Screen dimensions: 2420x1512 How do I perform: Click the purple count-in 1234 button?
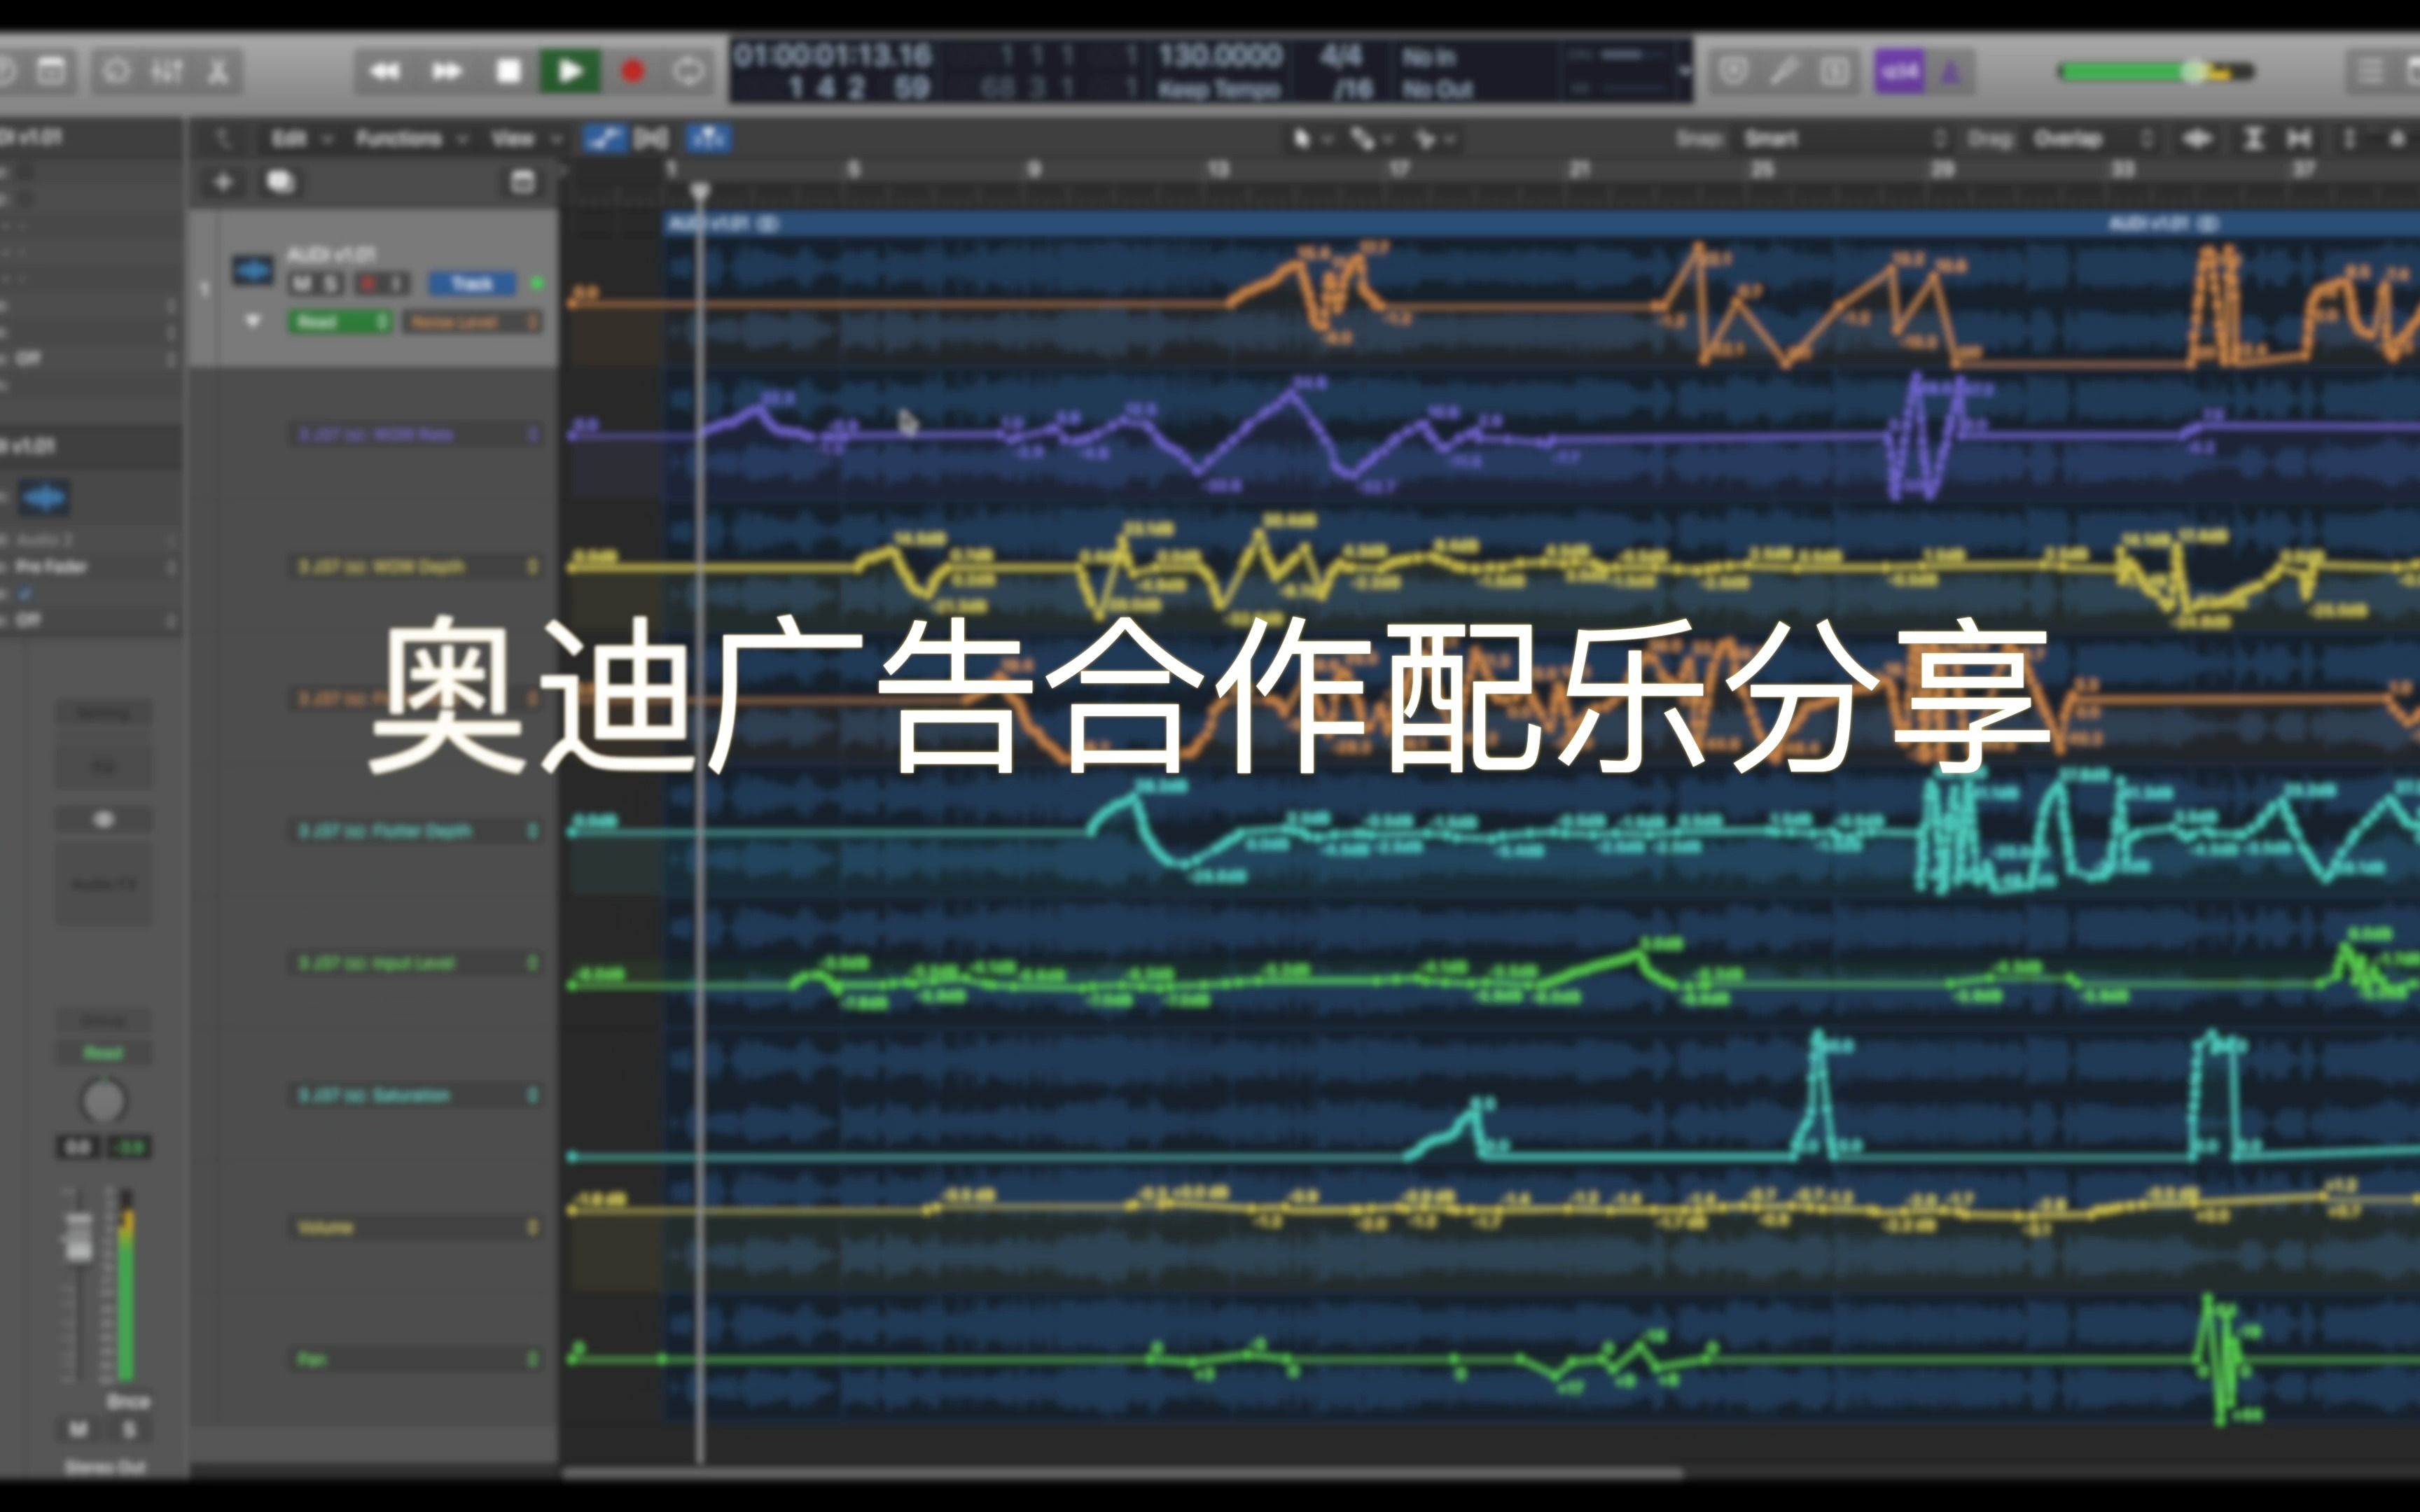(1899, 71)
